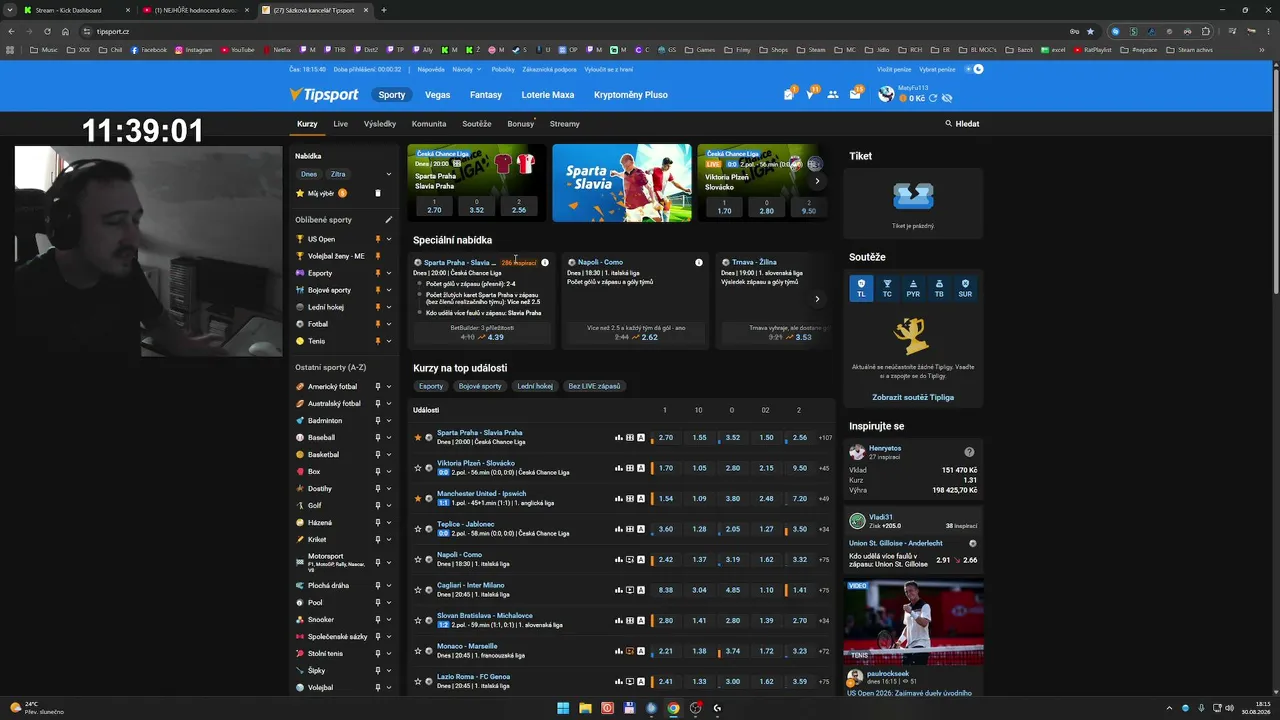Open the Návody dropdown in top bar
This screenshot has width=1280, height=720.
click(x=467, y=69)
